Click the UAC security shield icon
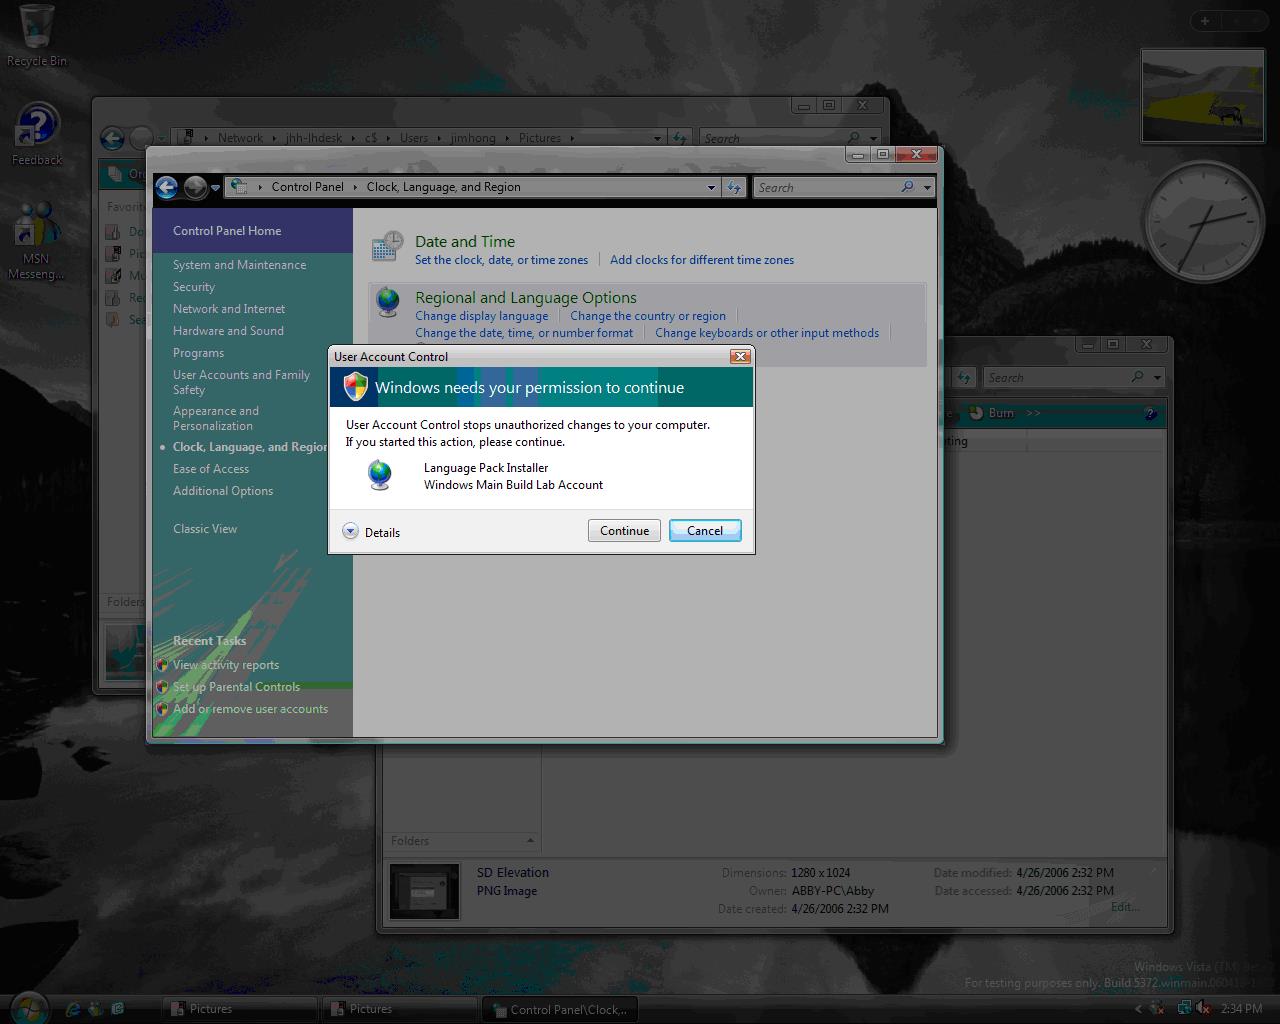Viewport: 1280px width, 1024px height. 355,387
